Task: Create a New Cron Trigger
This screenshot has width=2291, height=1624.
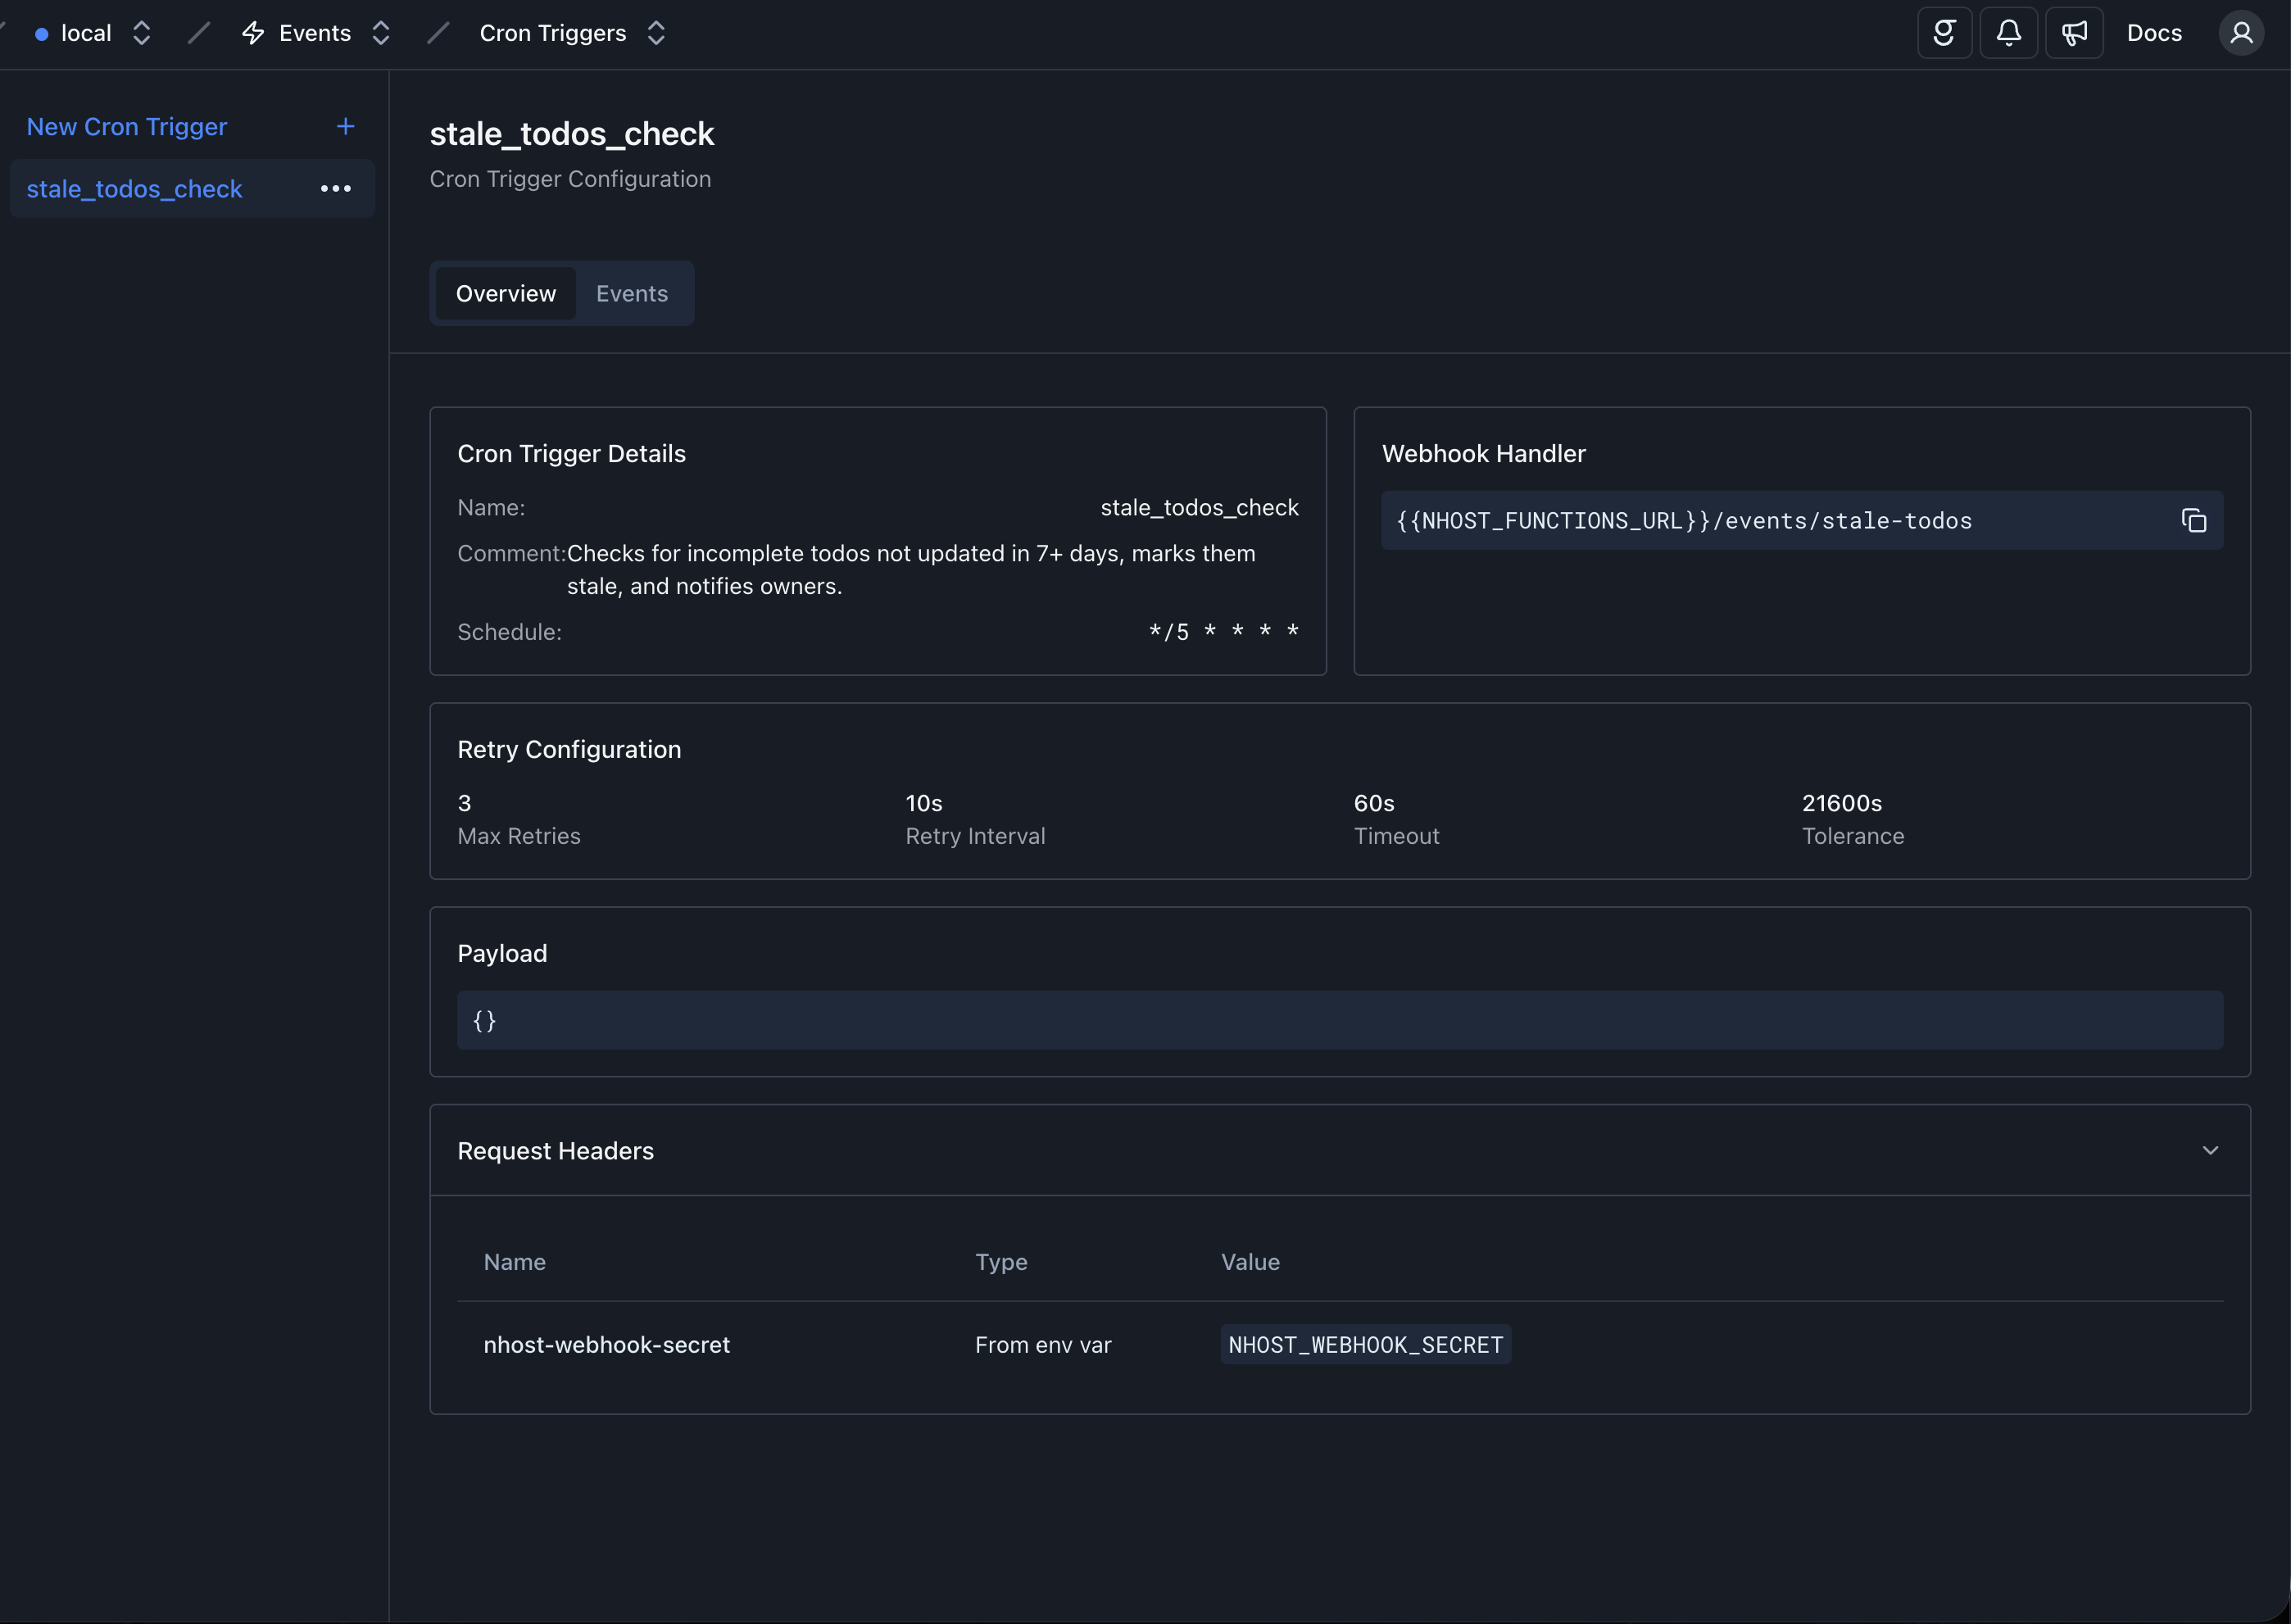Action: pyautogui.click(x=126, y=126)
